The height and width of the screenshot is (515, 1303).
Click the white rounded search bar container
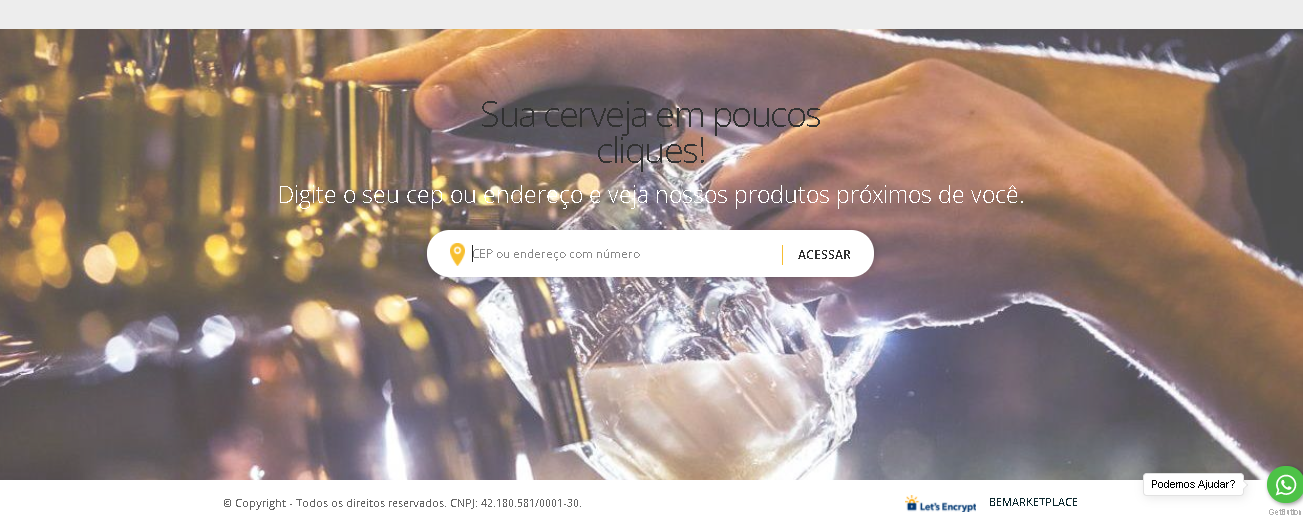click(650, 254)
